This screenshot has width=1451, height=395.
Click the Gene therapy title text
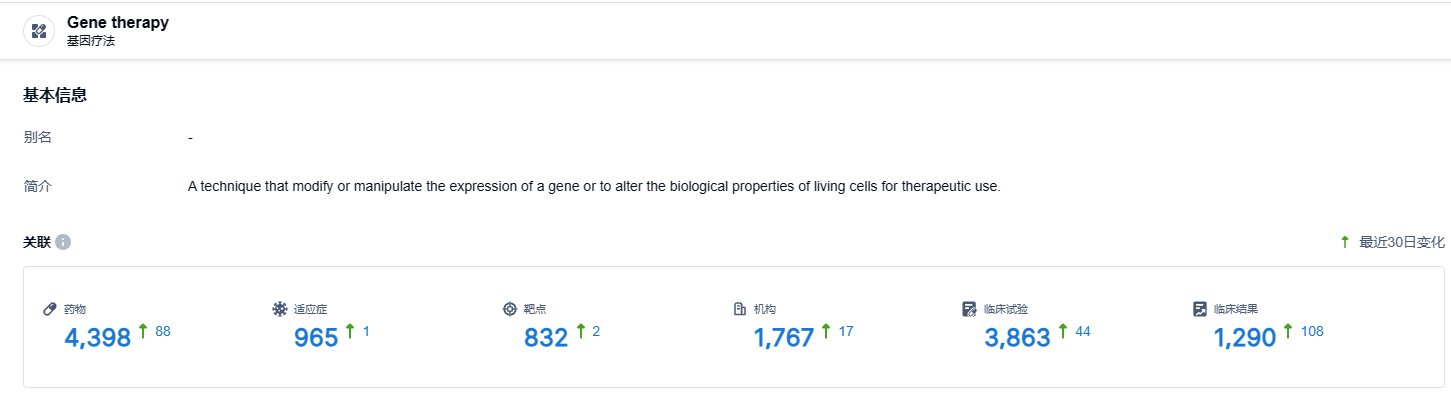118,23
